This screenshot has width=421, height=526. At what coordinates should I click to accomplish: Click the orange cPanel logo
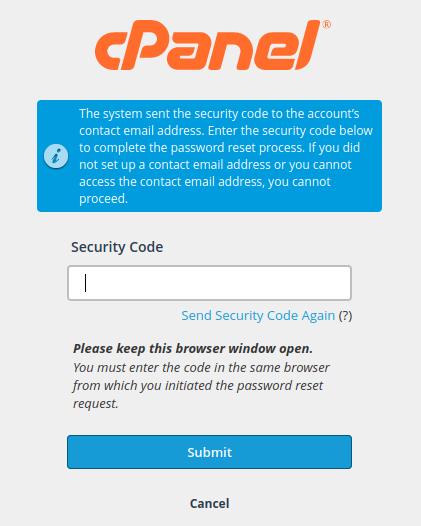coord(212,45)
